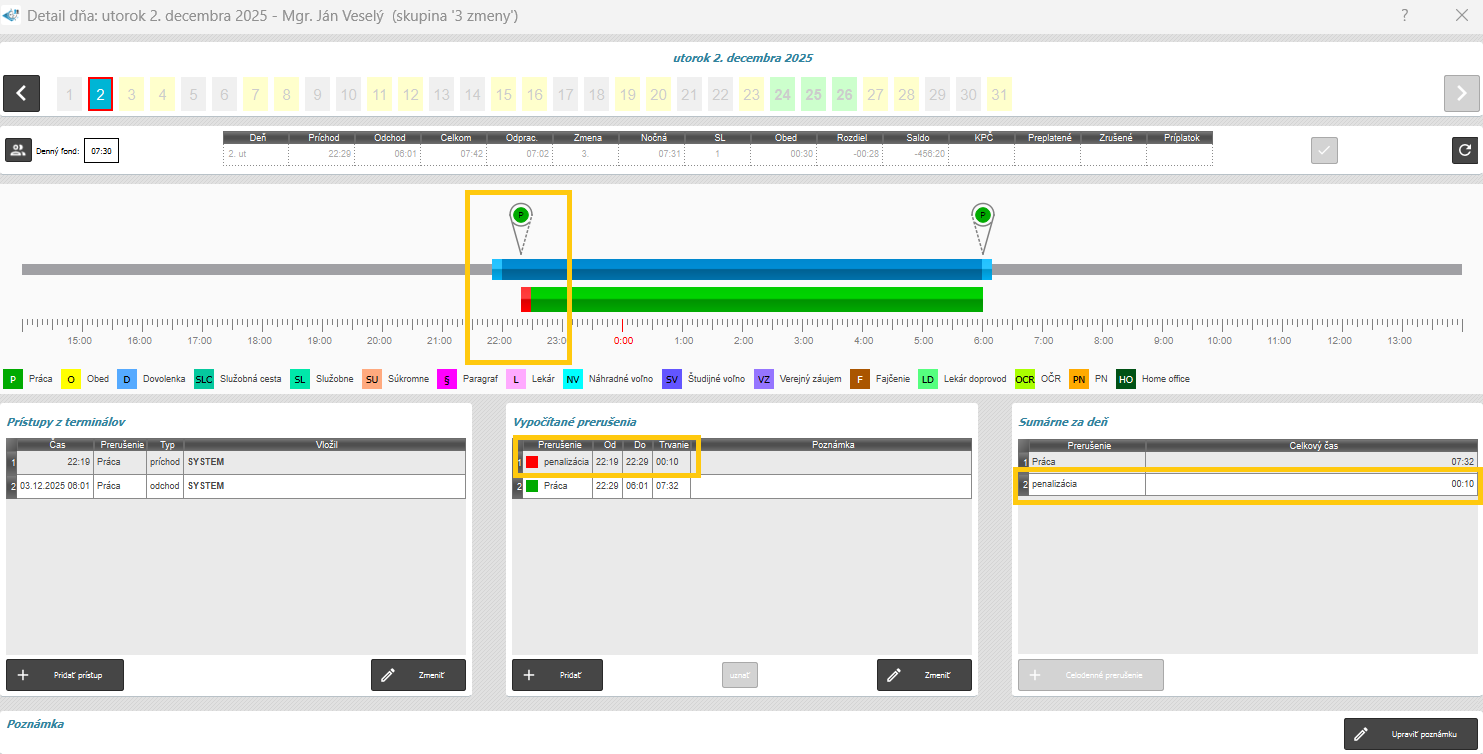Image resolution: width=1483 pixels, height=754 pixels.
Task: Select day 3 in the calendar strip
Action: [x=131, y=94]
